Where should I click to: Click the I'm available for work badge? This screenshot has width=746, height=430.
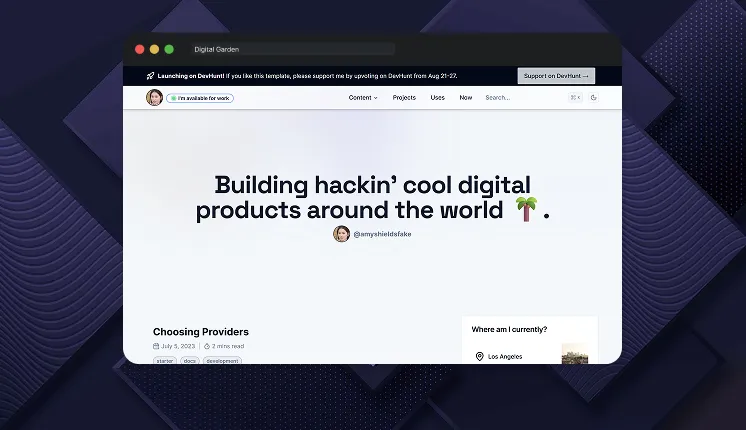pos(200,98)
